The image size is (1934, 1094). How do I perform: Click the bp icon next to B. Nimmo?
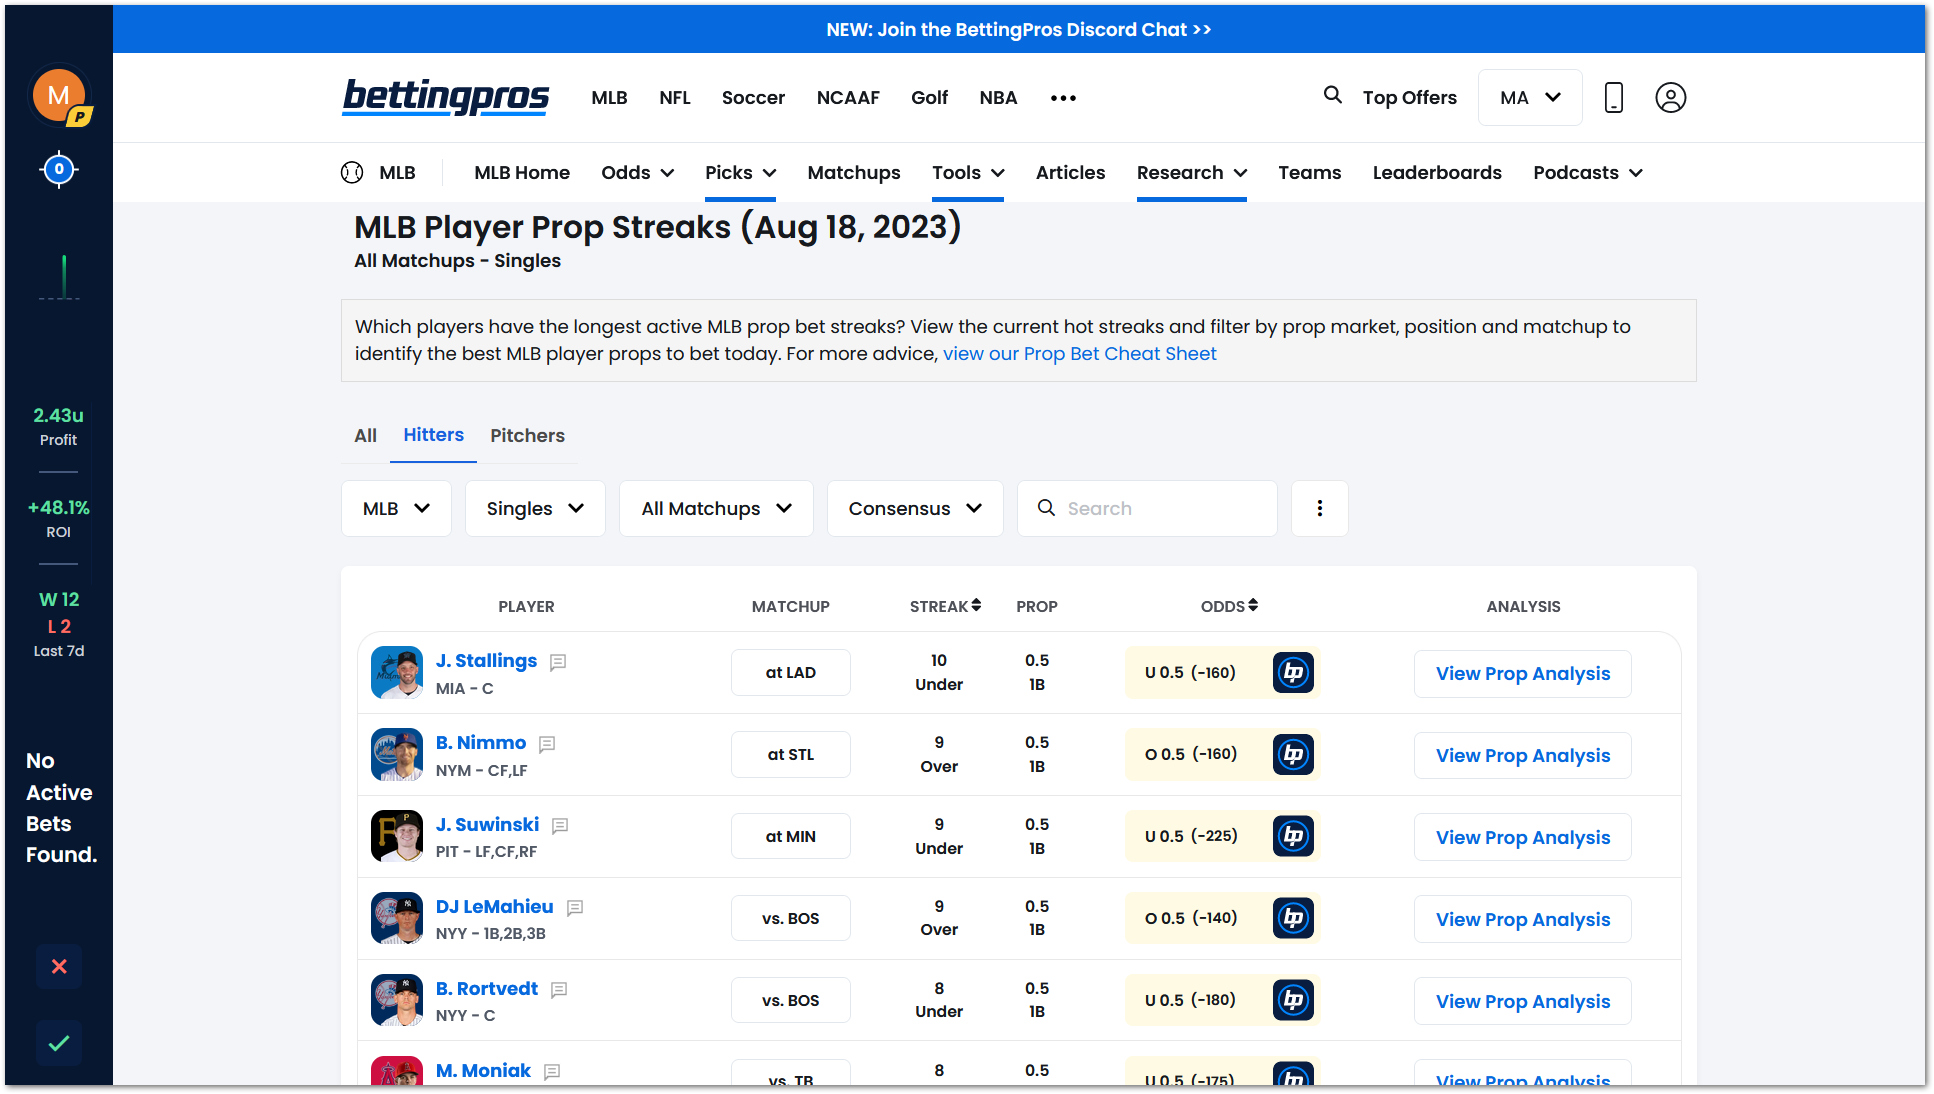1294,754
